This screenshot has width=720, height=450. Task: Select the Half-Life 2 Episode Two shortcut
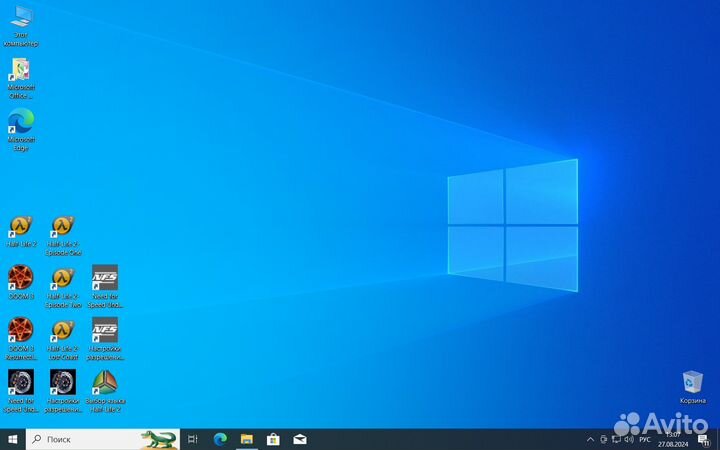(63, 288)
